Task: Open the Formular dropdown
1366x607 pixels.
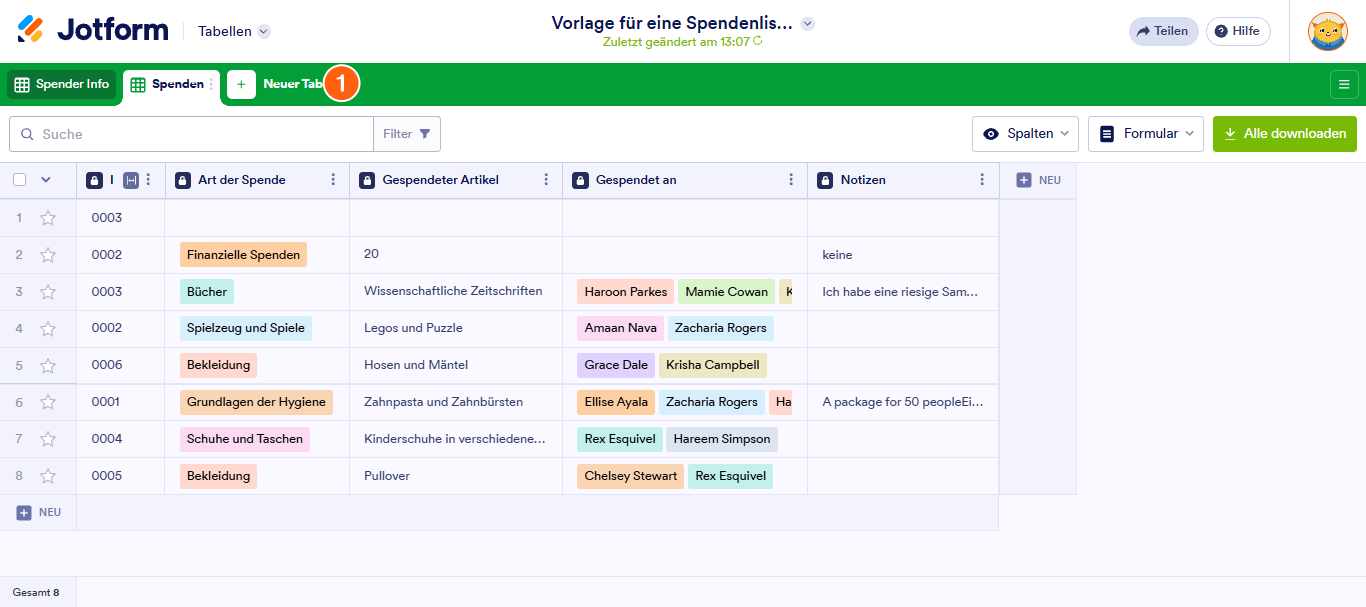Action: [x=1146, y=134]
